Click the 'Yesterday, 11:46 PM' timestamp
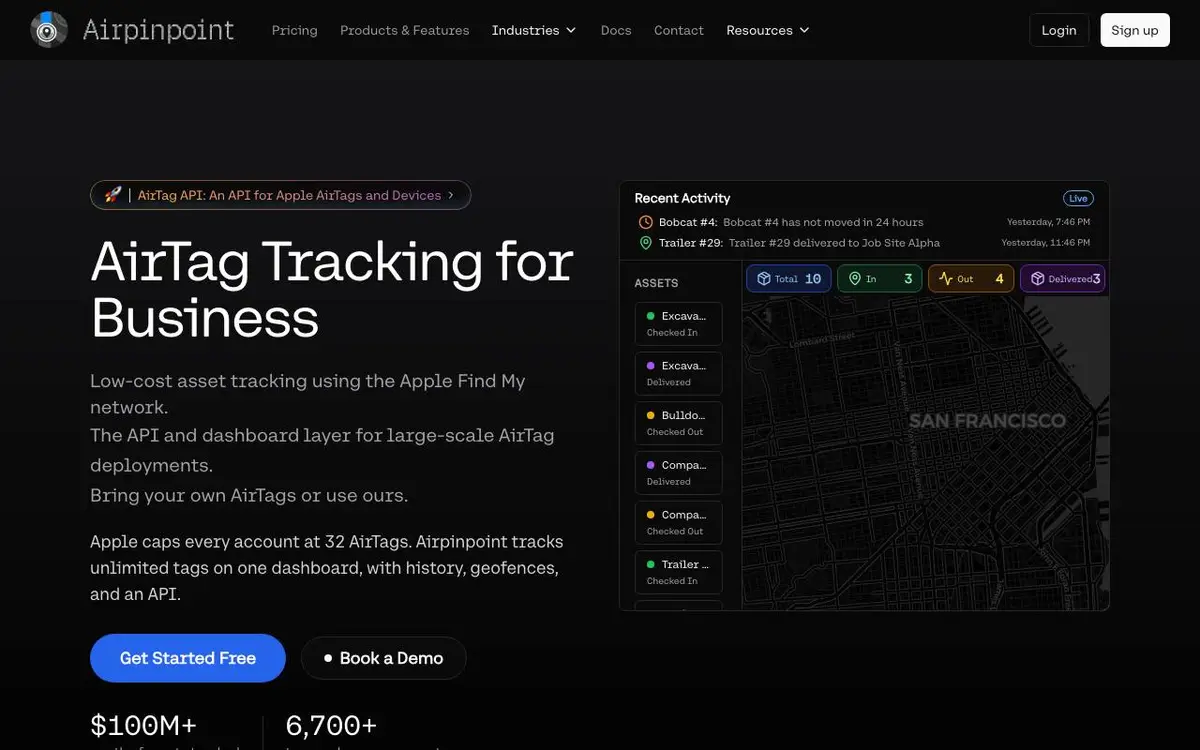Image resolution: width=1200 pixels, height=750 pixels. coord(1046,243)
